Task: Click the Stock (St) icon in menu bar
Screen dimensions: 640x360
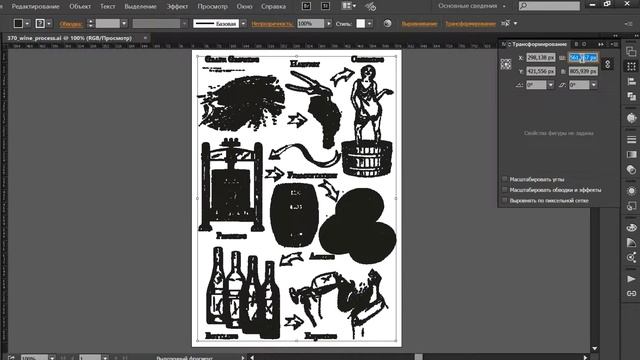Action: (x=325, y=6)
